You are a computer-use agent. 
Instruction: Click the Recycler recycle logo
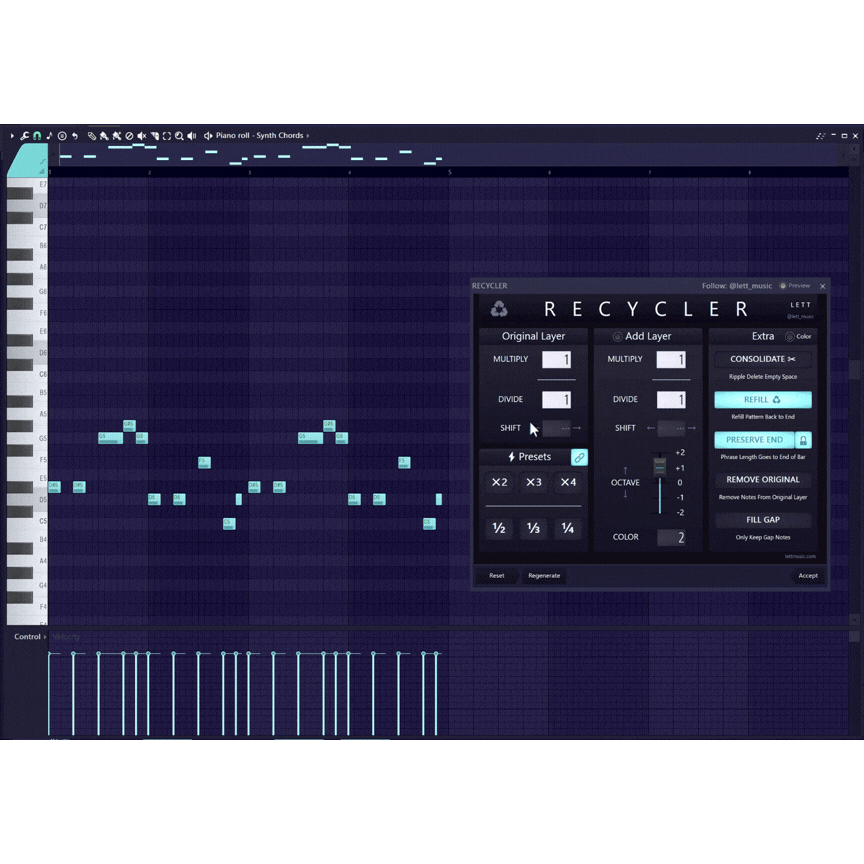(x=499, y=309)
